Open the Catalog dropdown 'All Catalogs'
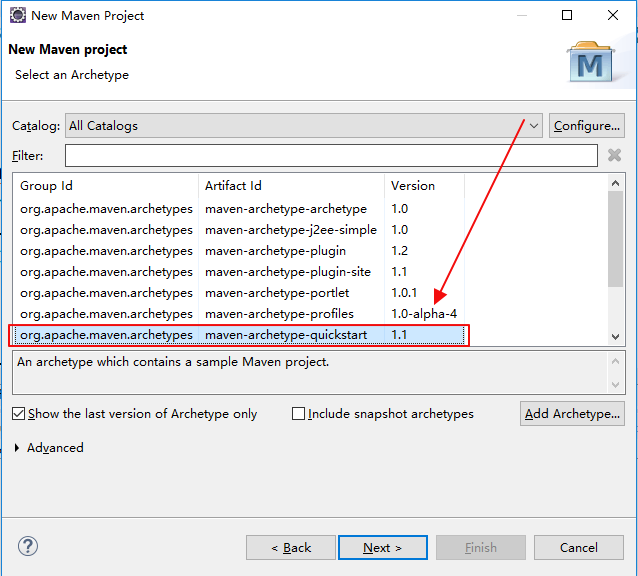 (304, 126)
